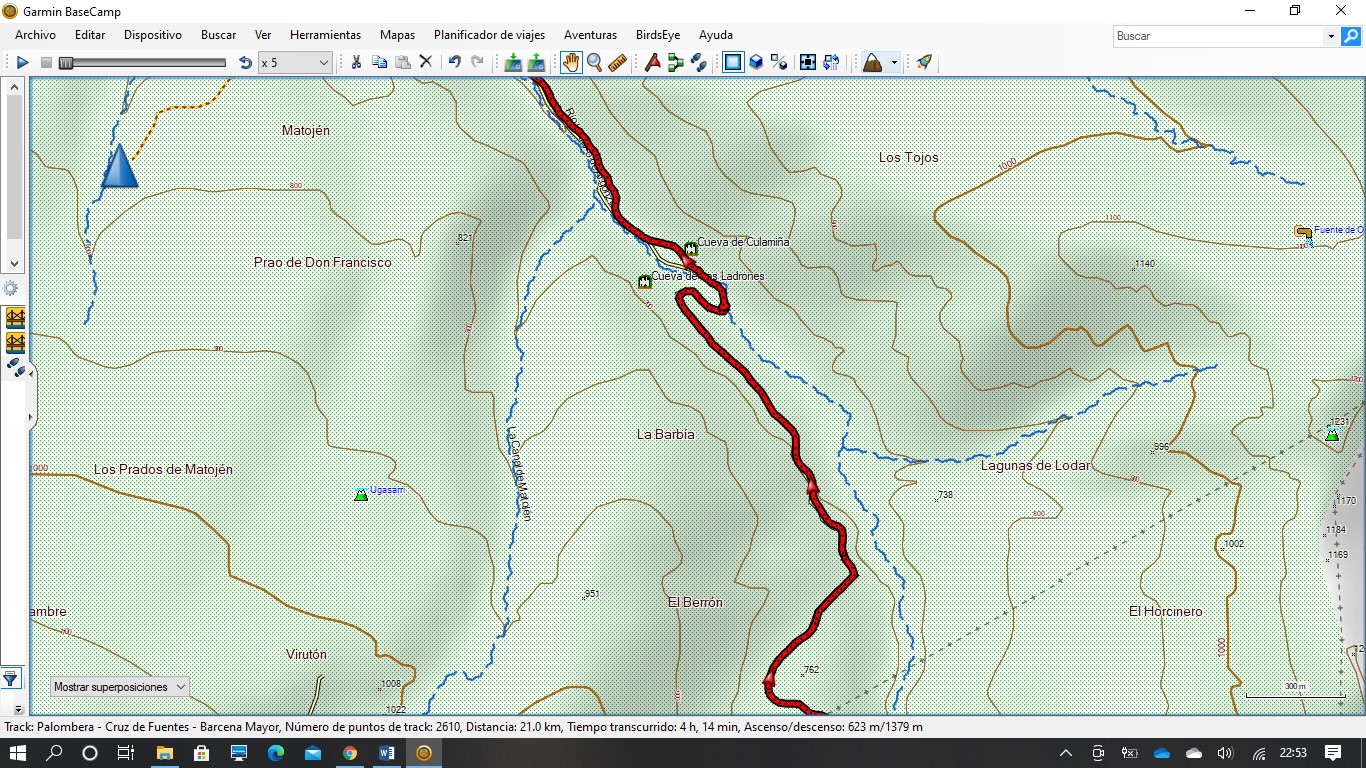
Task: Click the Play track playback button
Action: (22, 63)
